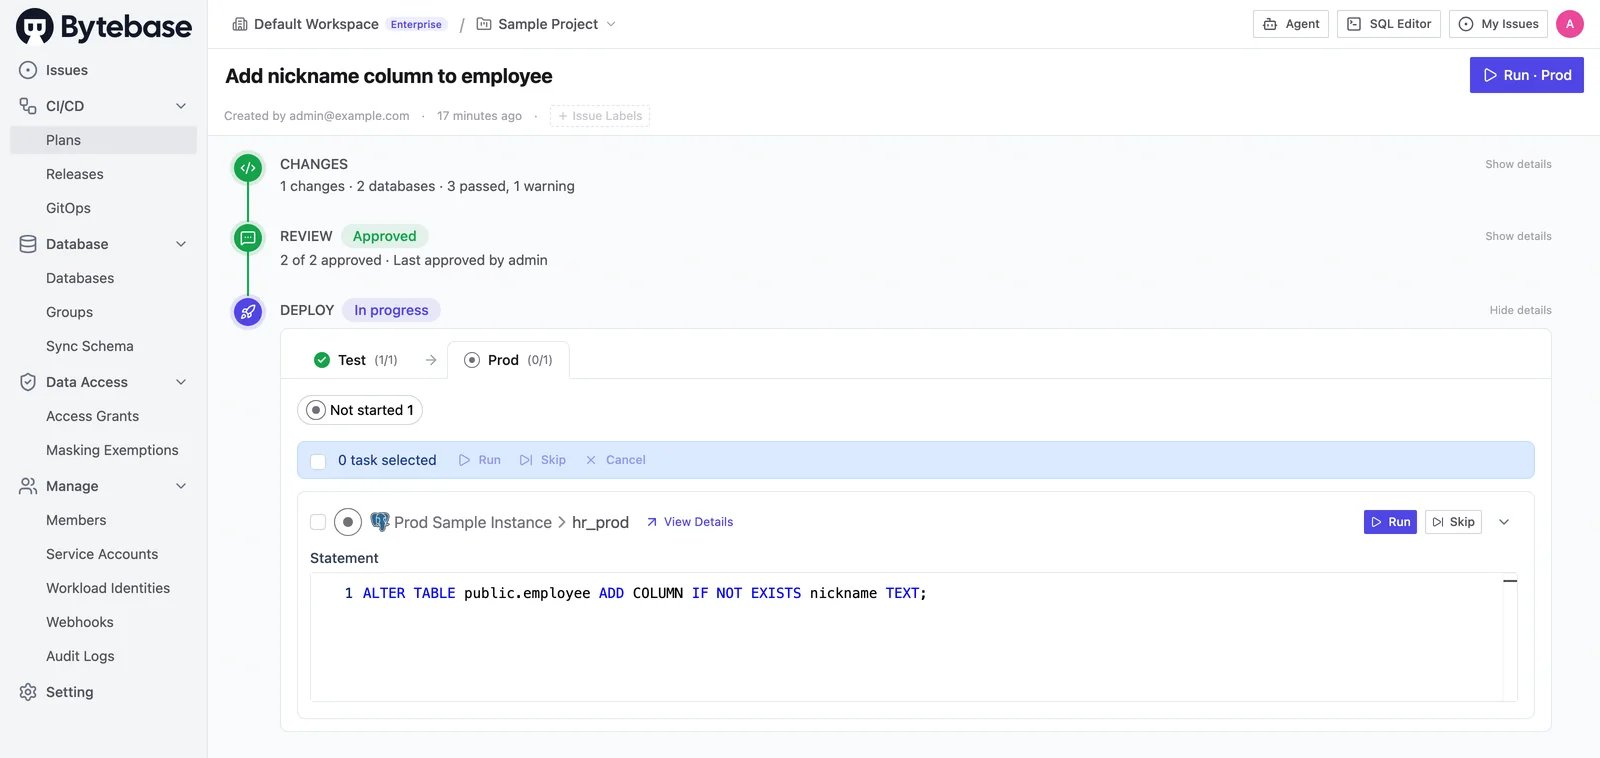
Task: Click the Deploy rocket step icon
Action: pos(248,312)
